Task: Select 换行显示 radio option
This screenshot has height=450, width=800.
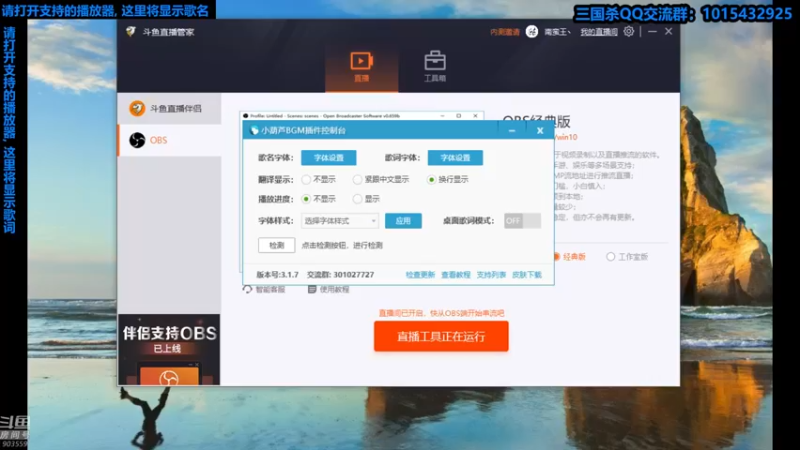Action: coord(432,180)
